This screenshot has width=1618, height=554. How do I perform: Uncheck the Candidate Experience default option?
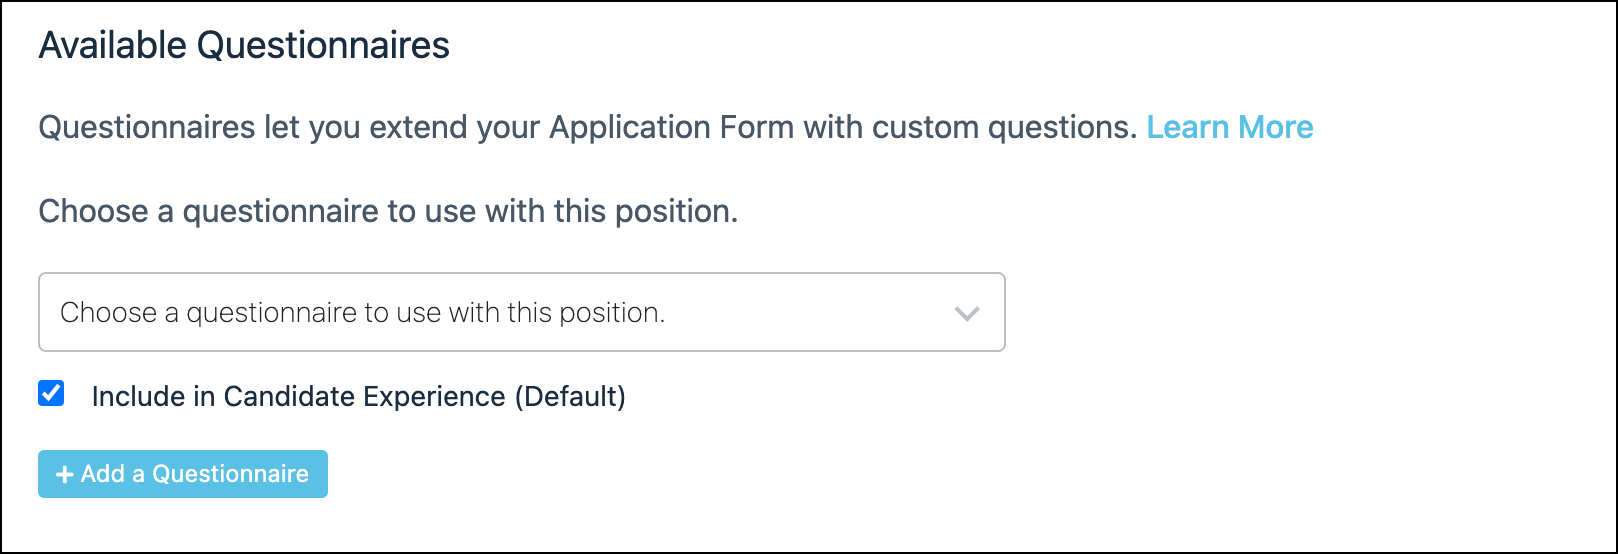pyautogui.click(x=51, y=394)
